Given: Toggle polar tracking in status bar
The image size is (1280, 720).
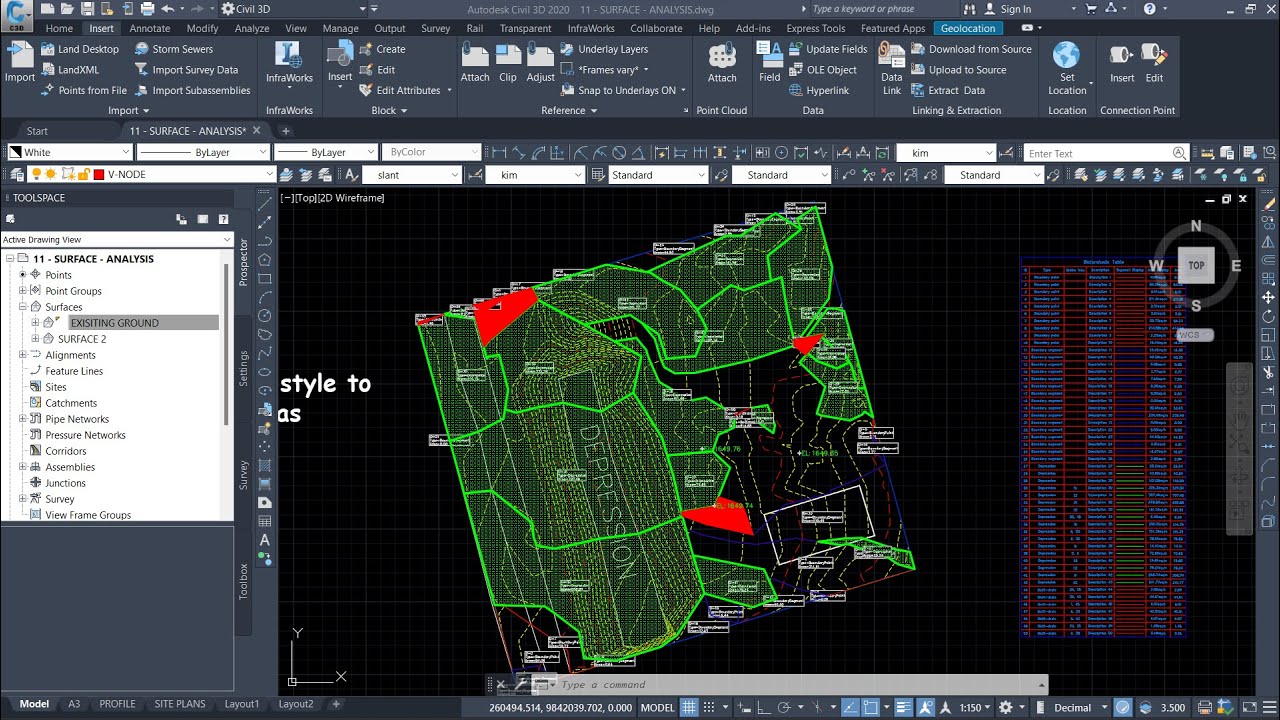Looking at the screenshot, I should point(784,707).
